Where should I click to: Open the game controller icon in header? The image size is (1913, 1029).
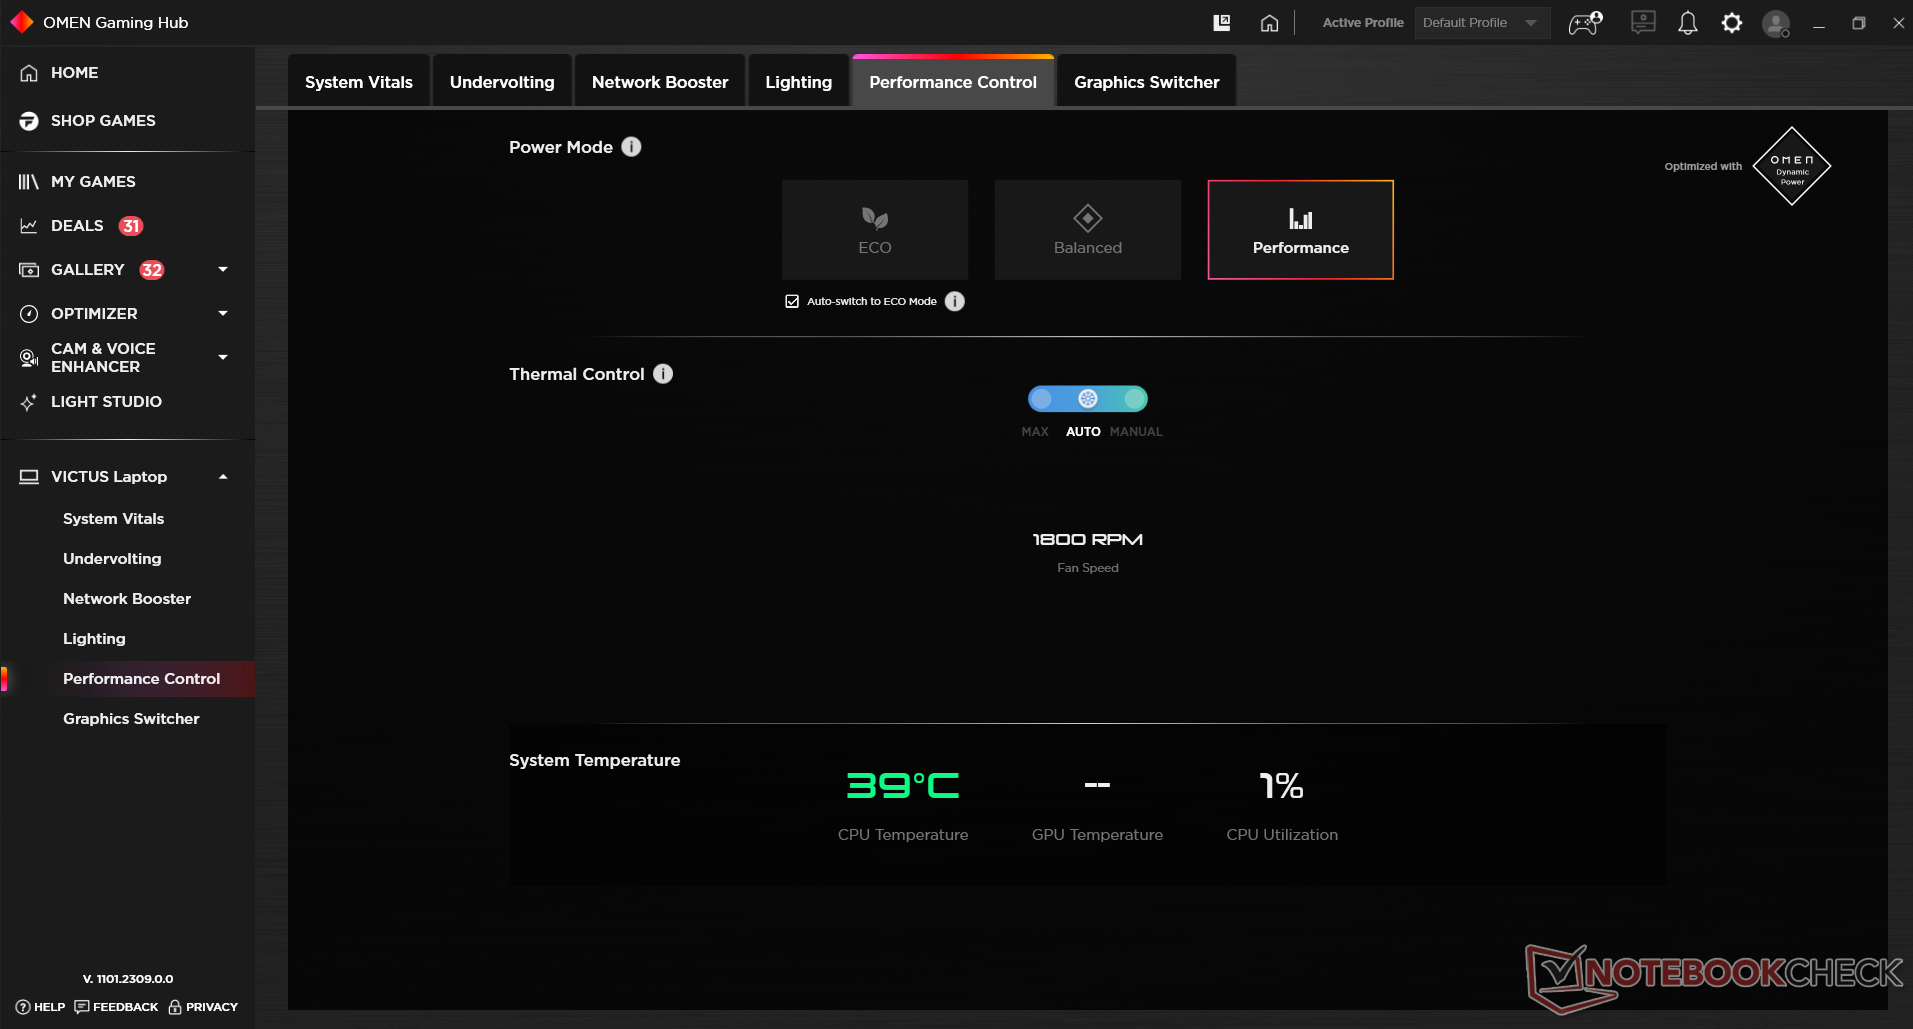[x=1585, y=23]
